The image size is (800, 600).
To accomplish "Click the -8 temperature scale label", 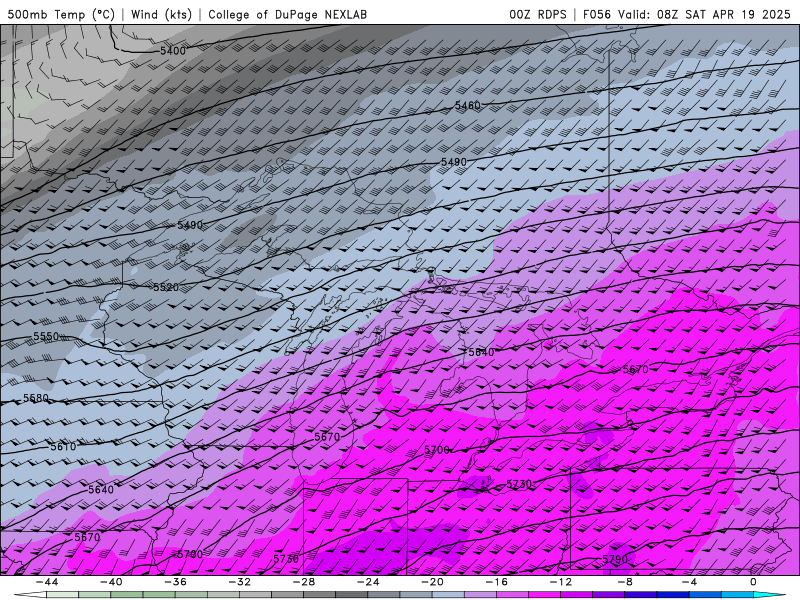I will pos(625,582).
